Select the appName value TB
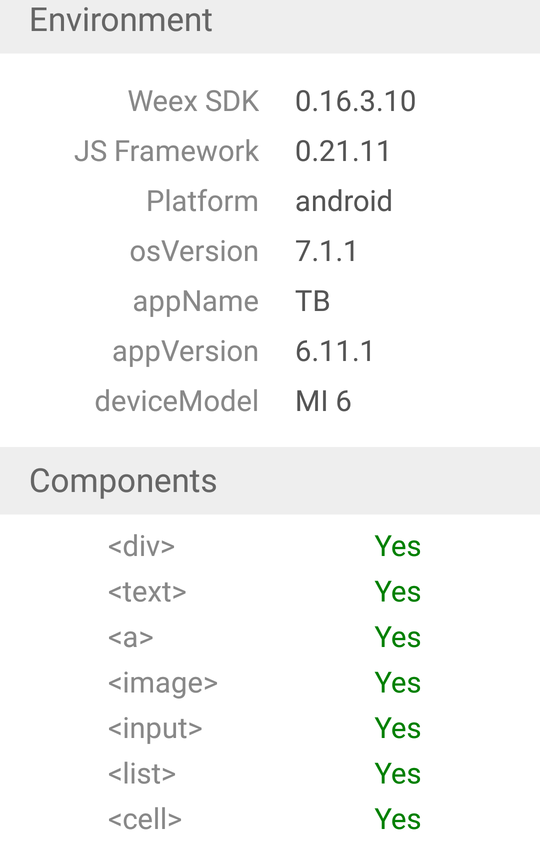 312,301
